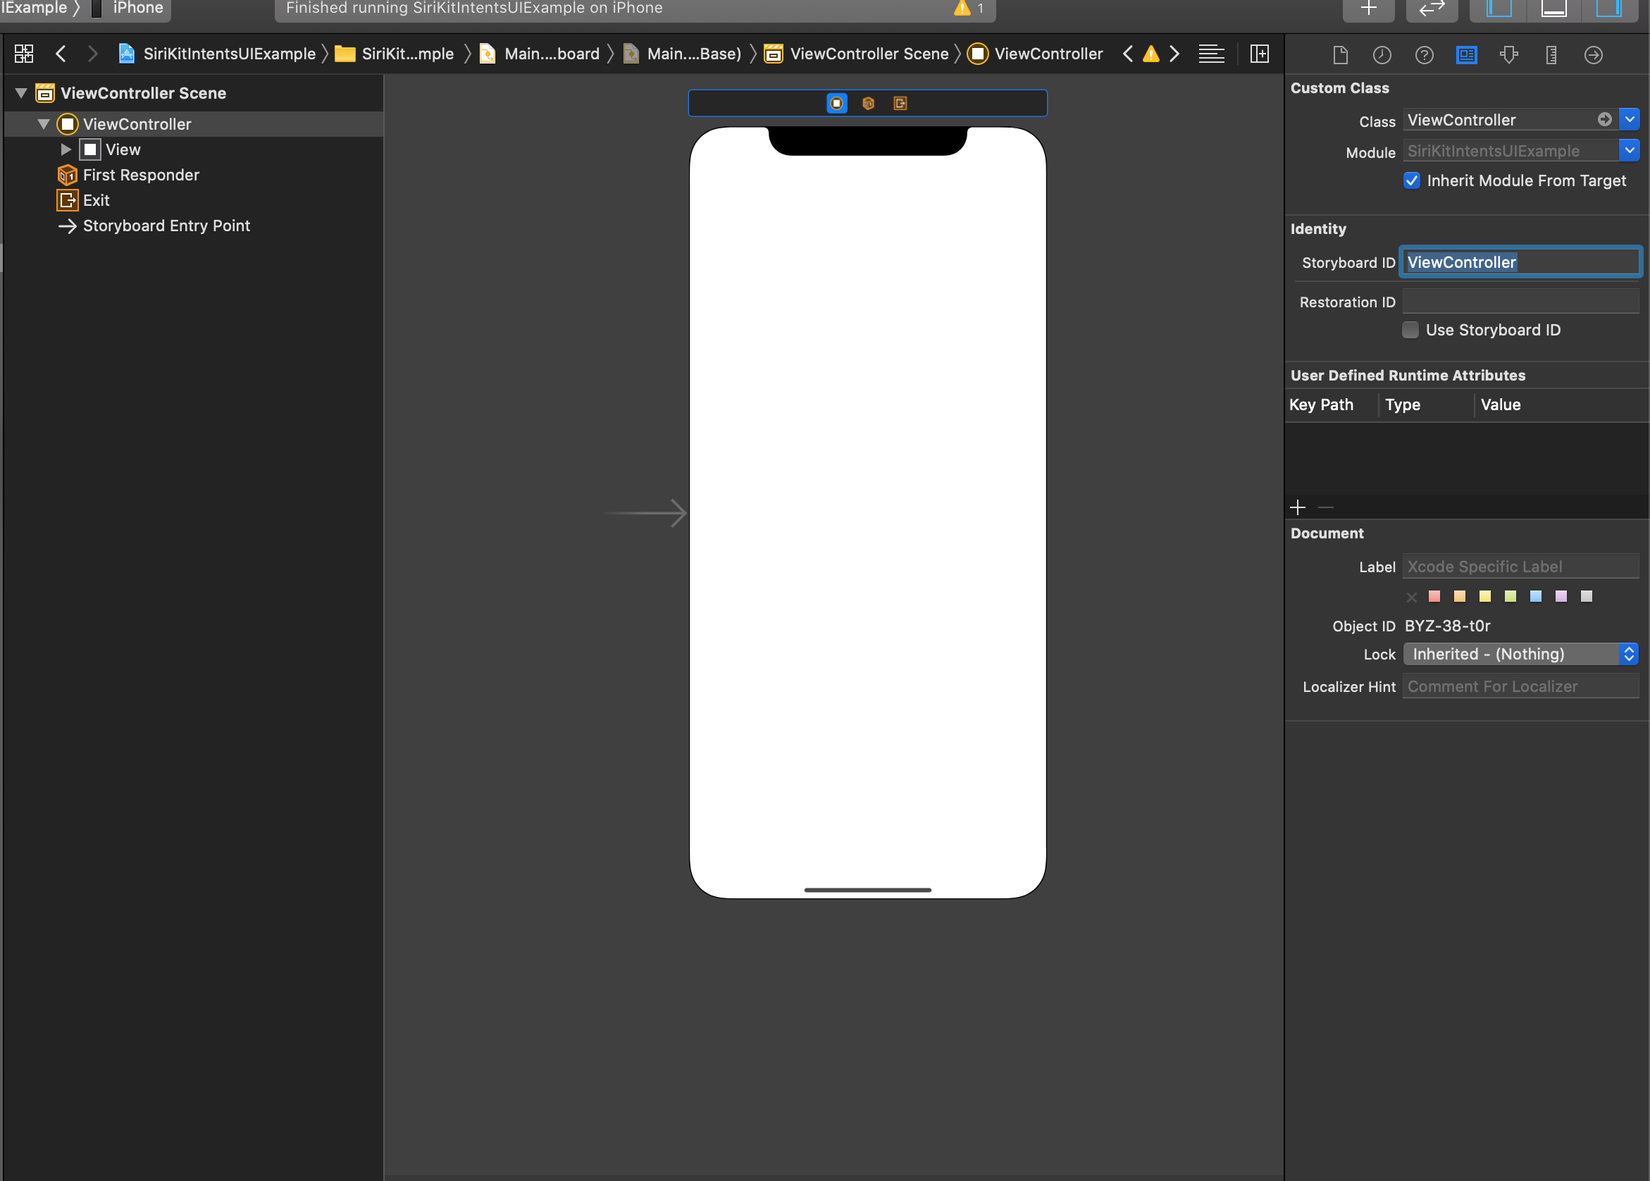Open the Lock popup menu
Viewport: 1650px width, 1181px height.
pyautogui.click(x=1520, y=654)
